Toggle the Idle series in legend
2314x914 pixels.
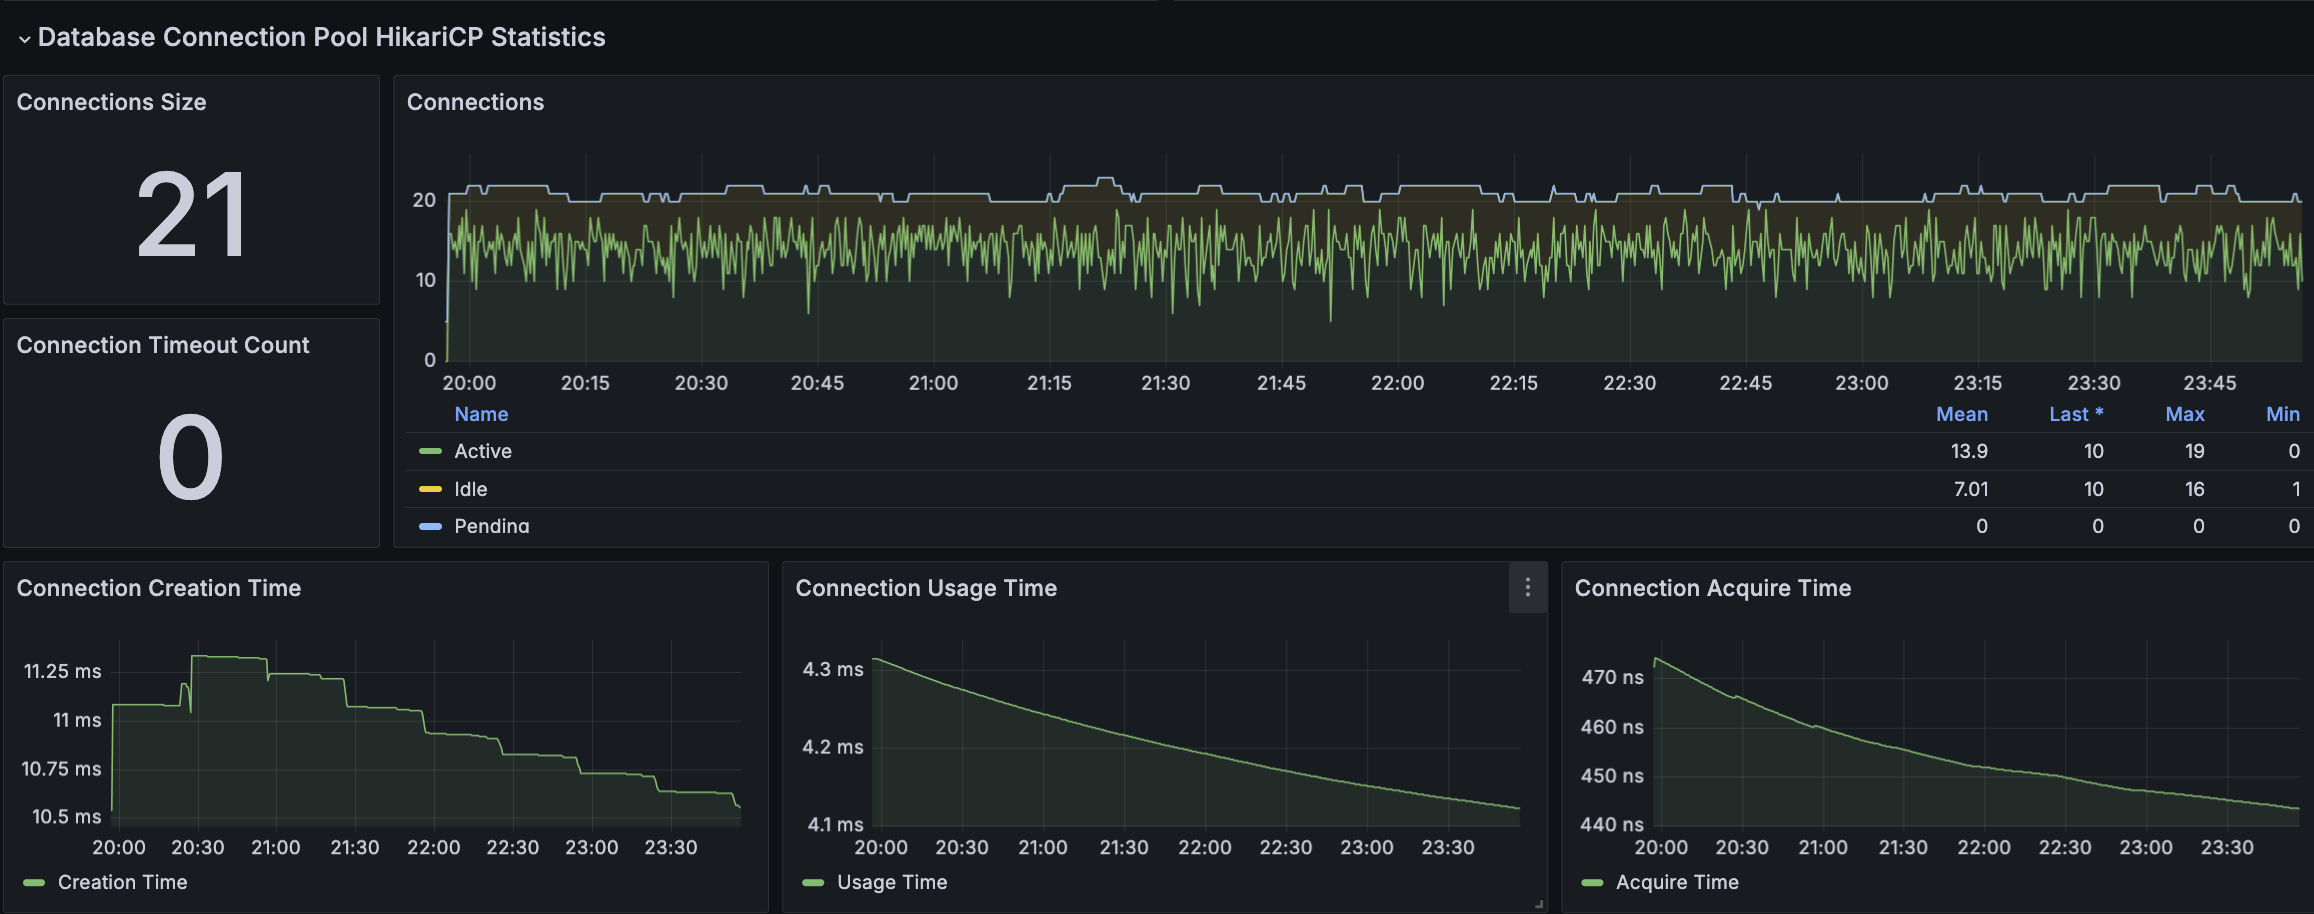471,489
